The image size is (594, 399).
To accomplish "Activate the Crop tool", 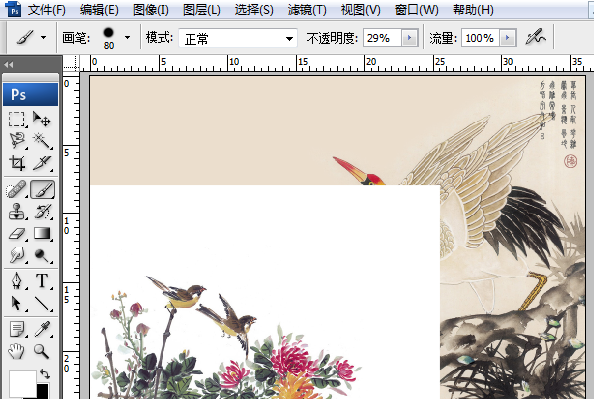I will tap(17, 163).
